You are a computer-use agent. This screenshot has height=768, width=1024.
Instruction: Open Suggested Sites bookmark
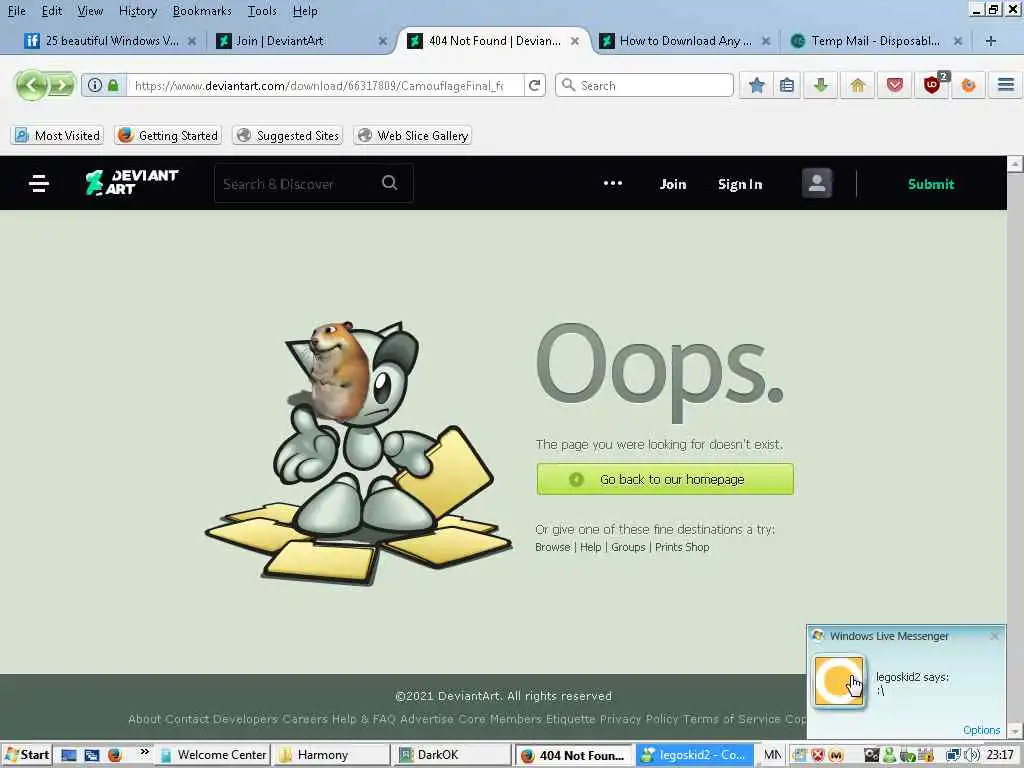pyautogui.click(x=288, y=135)
